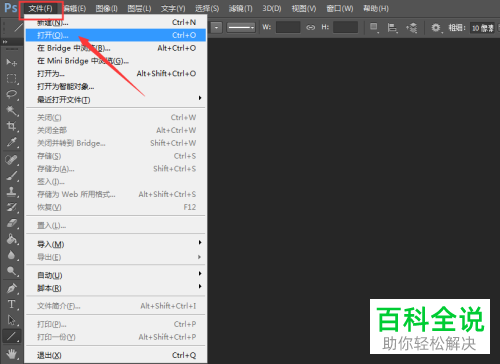Click the 文件(F) menu title
Screen dimensions: 500x364
tap(40, 9)
